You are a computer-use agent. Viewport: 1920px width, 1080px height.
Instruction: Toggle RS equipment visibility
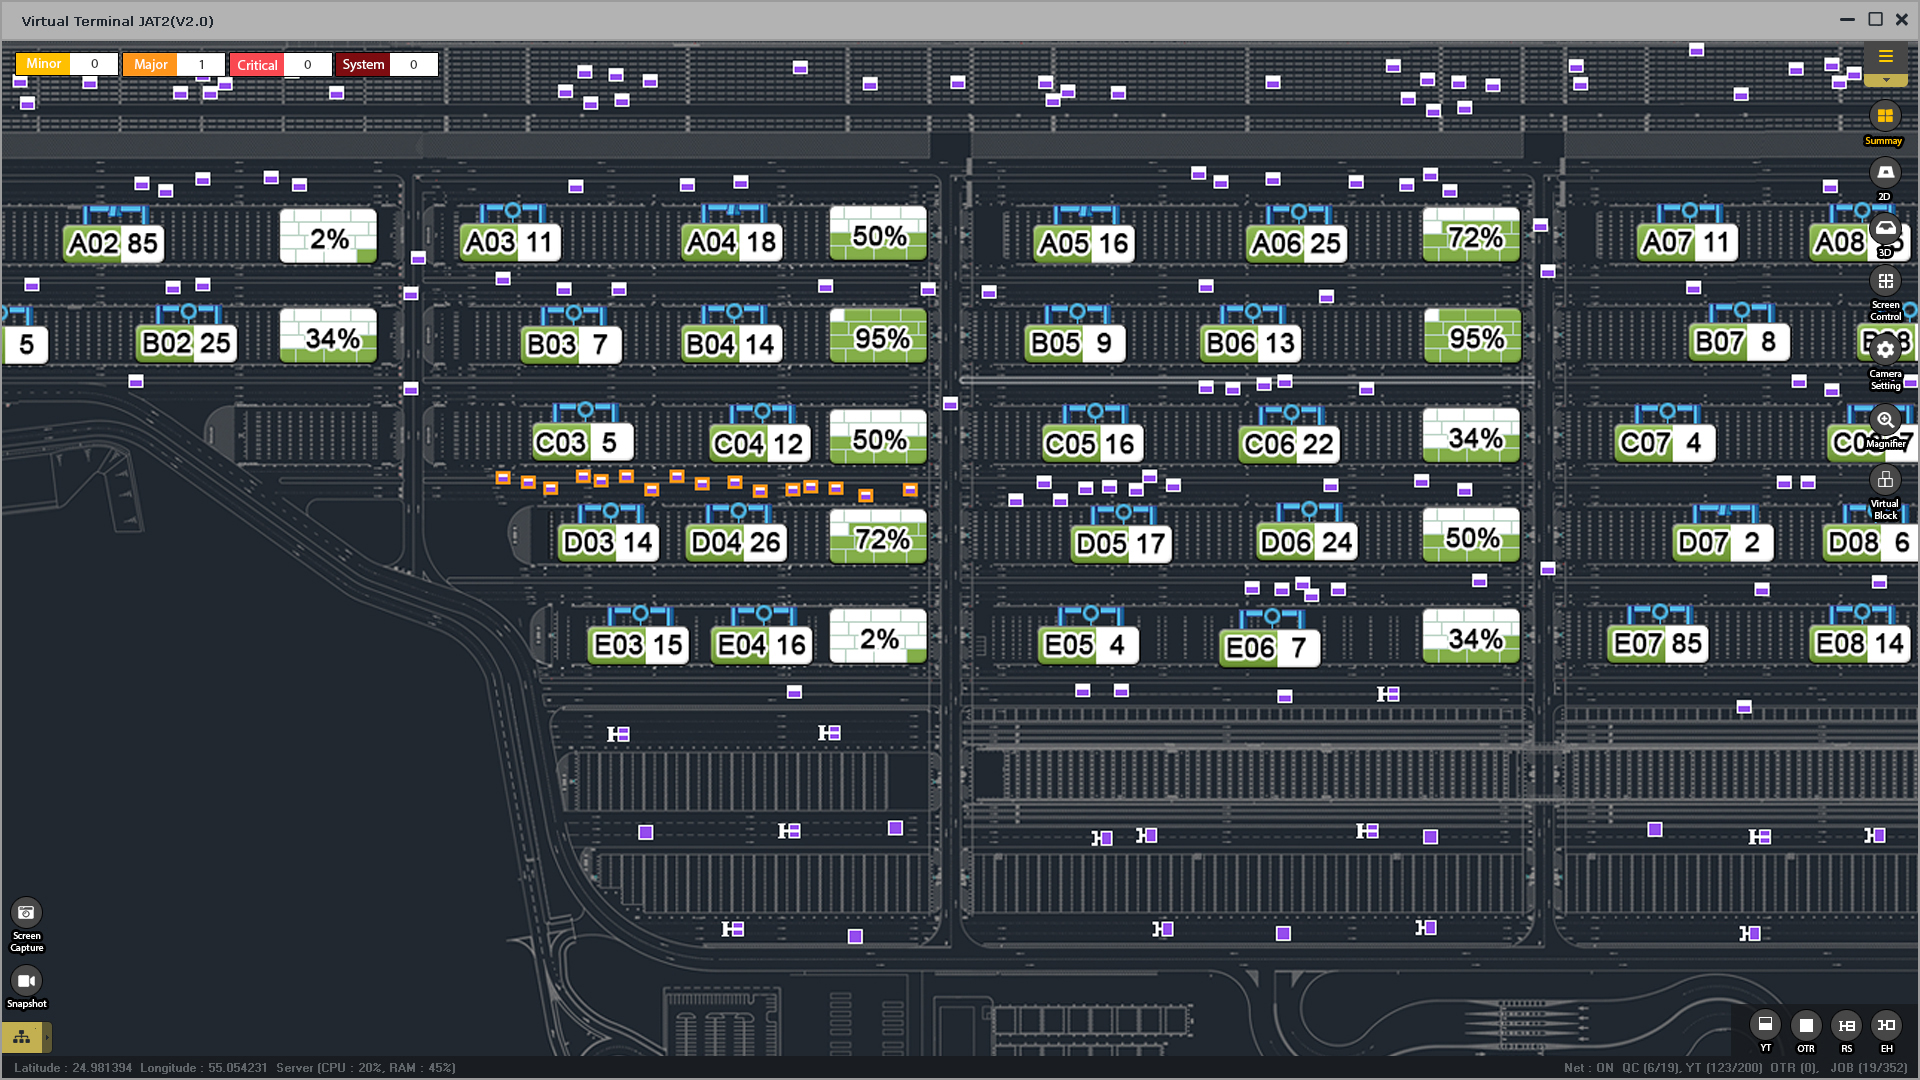(1846, 1025)
